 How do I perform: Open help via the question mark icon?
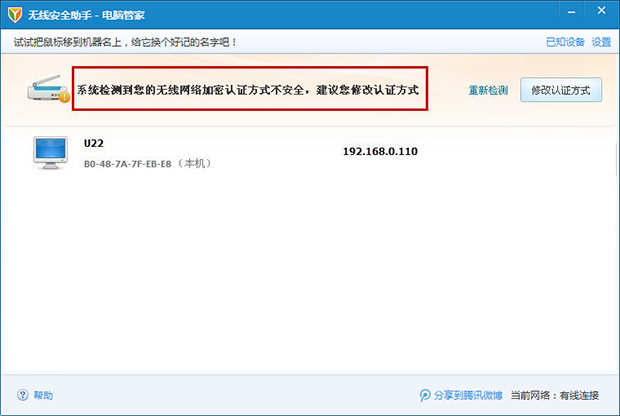click(23, 395)
